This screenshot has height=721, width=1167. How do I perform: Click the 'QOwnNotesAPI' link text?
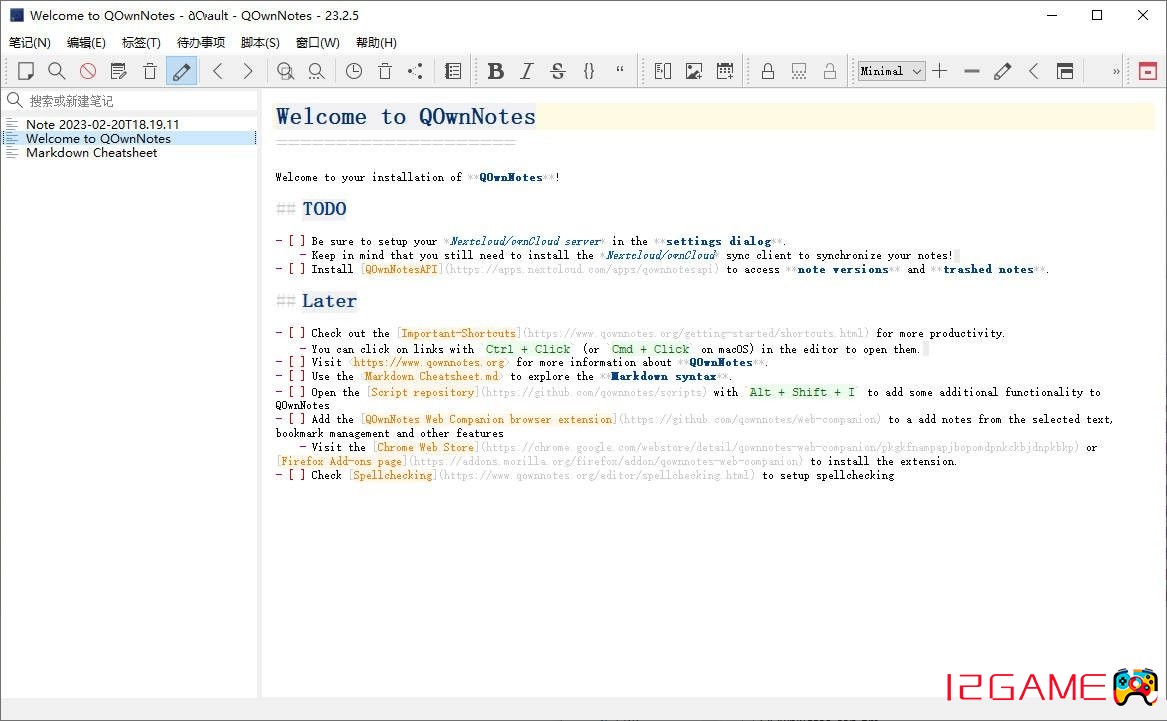401,269
